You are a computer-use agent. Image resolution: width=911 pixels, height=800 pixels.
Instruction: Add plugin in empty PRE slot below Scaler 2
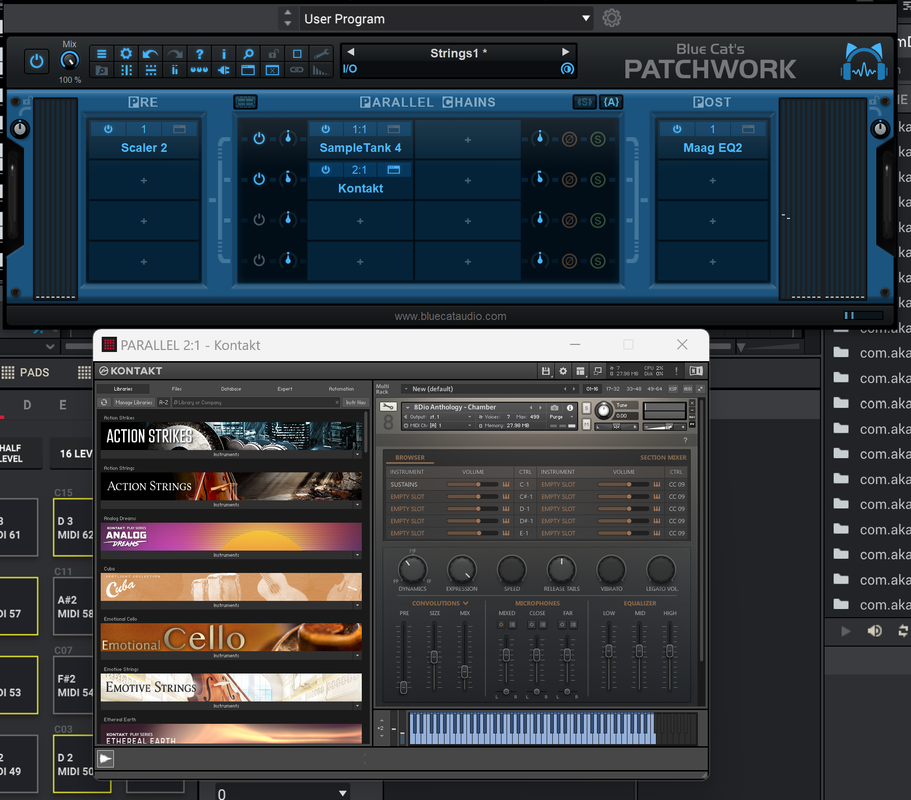click(x=144, y=181)
